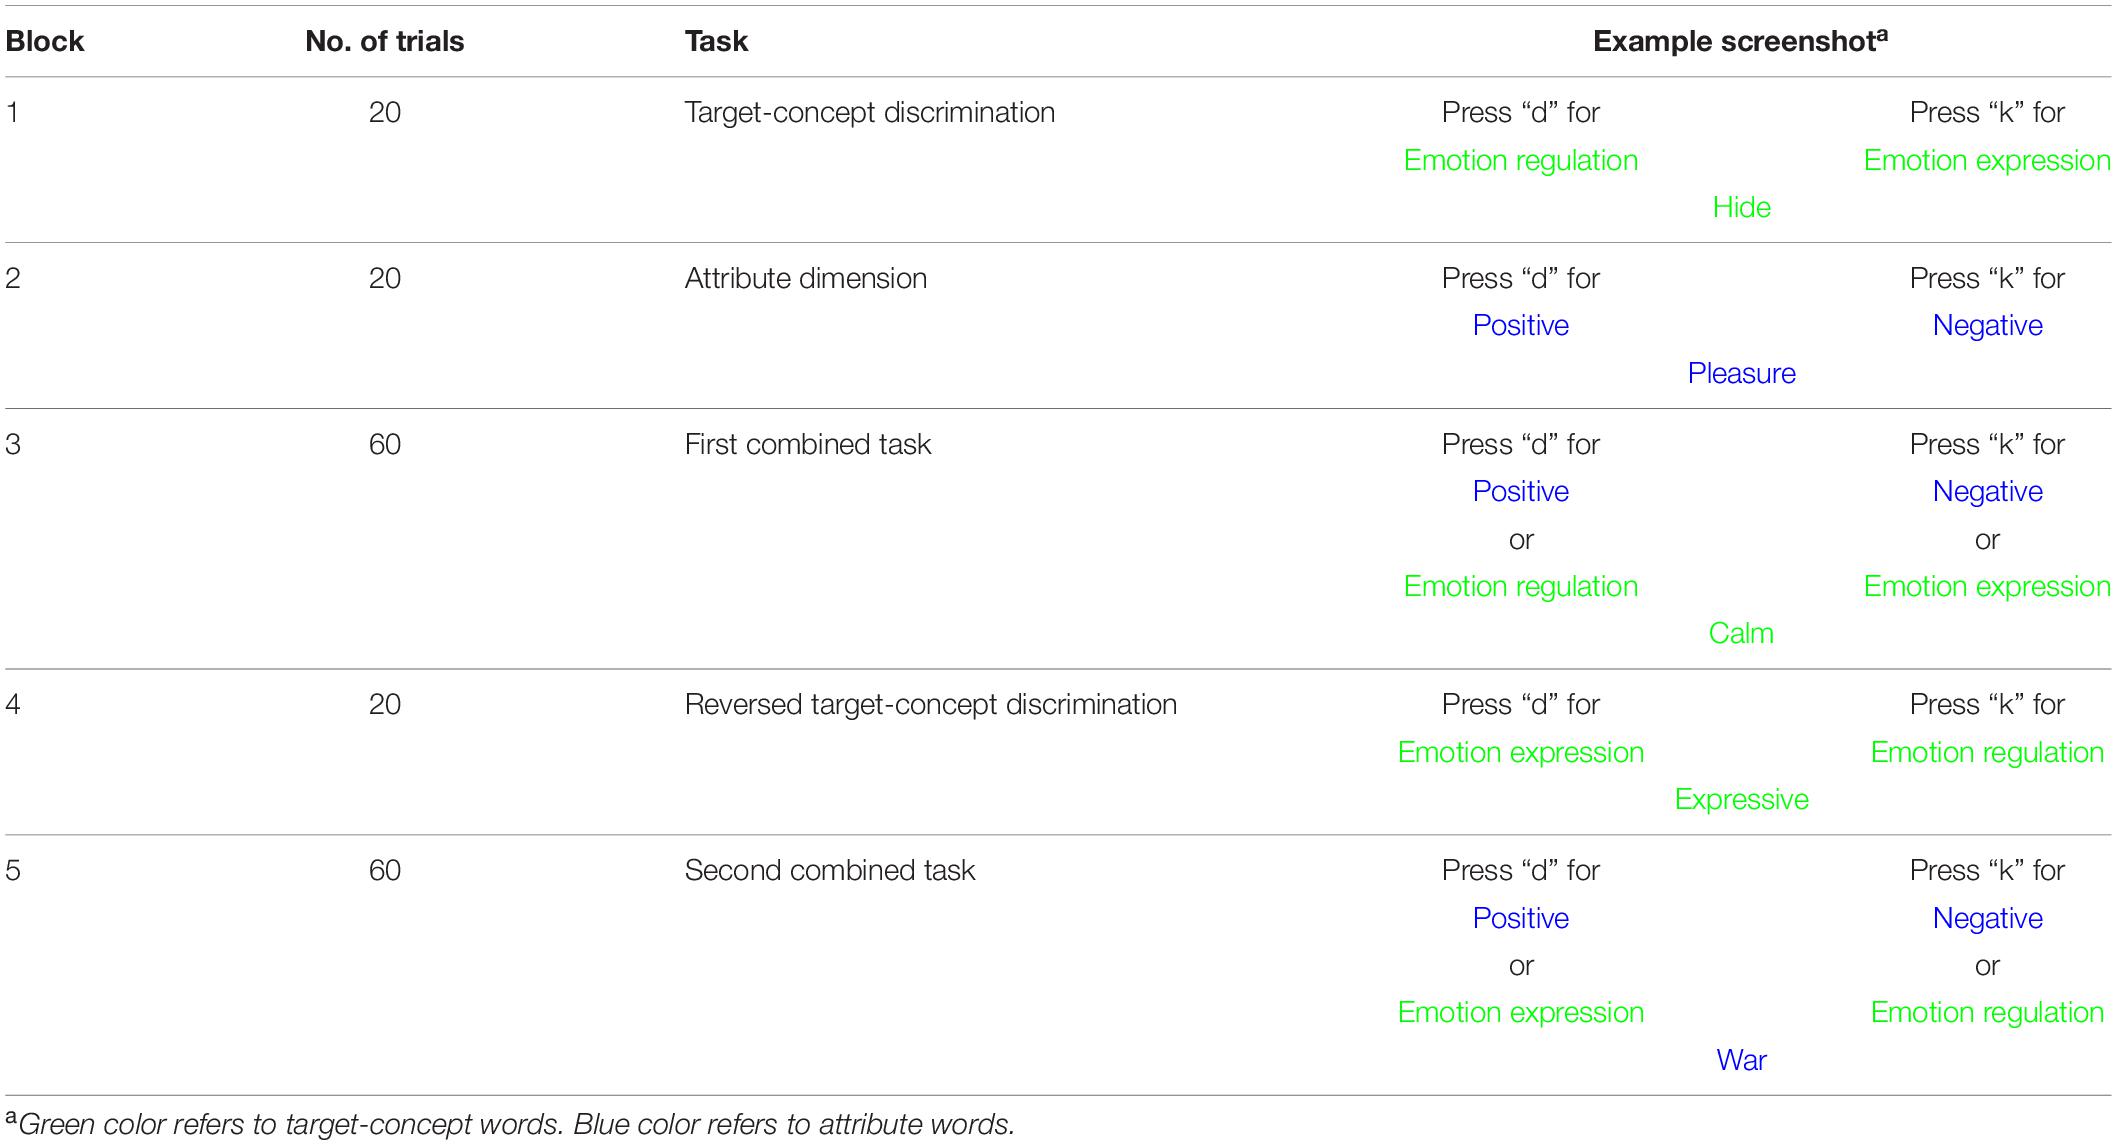Click 'Example screenshot' column header
Viewport: 2117px width, 1145px height.
click(x=1741, y=40)
